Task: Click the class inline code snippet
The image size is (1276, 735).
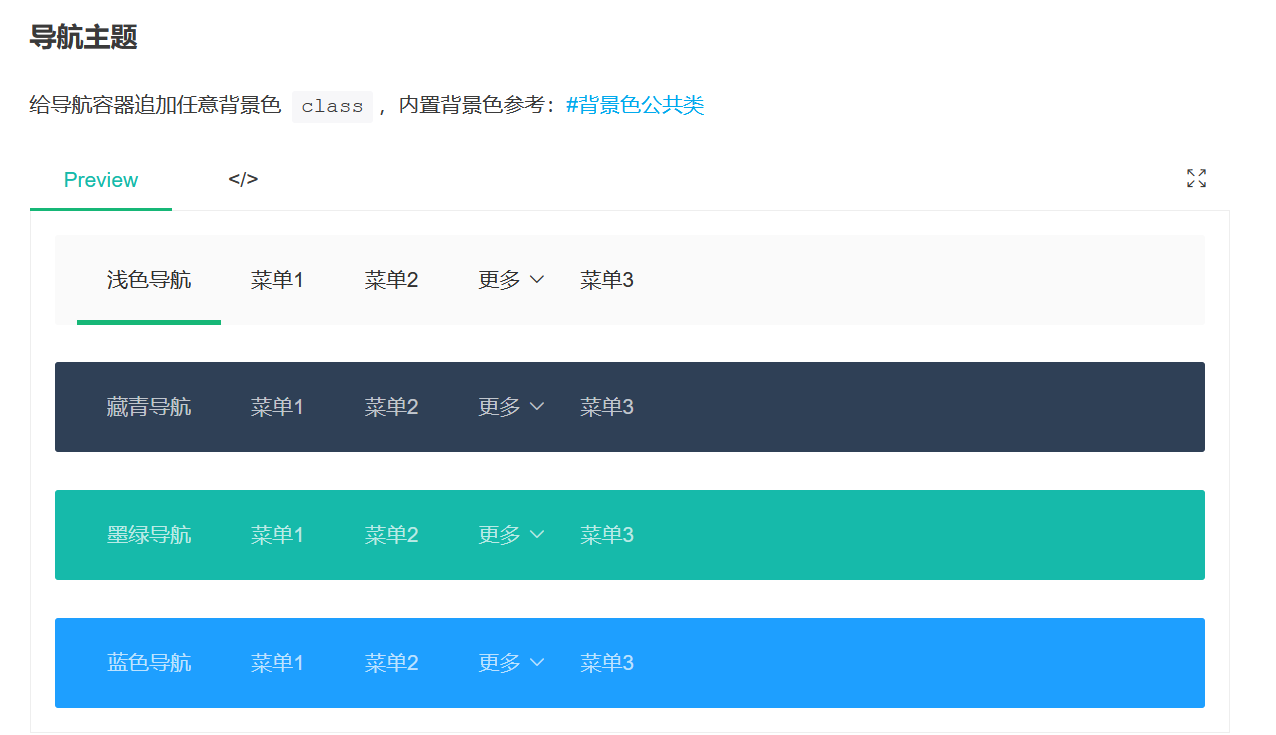Action: pos(332,106)
